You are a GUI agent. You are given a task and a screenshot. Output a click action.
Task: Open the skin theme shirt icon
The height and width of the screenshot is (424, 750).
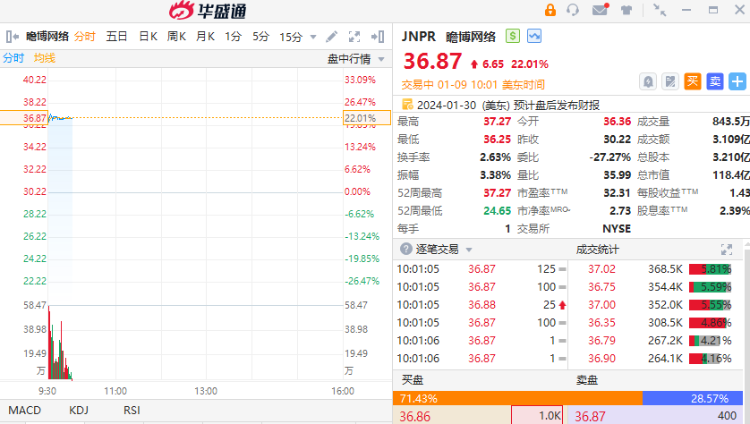coord(626,10)
